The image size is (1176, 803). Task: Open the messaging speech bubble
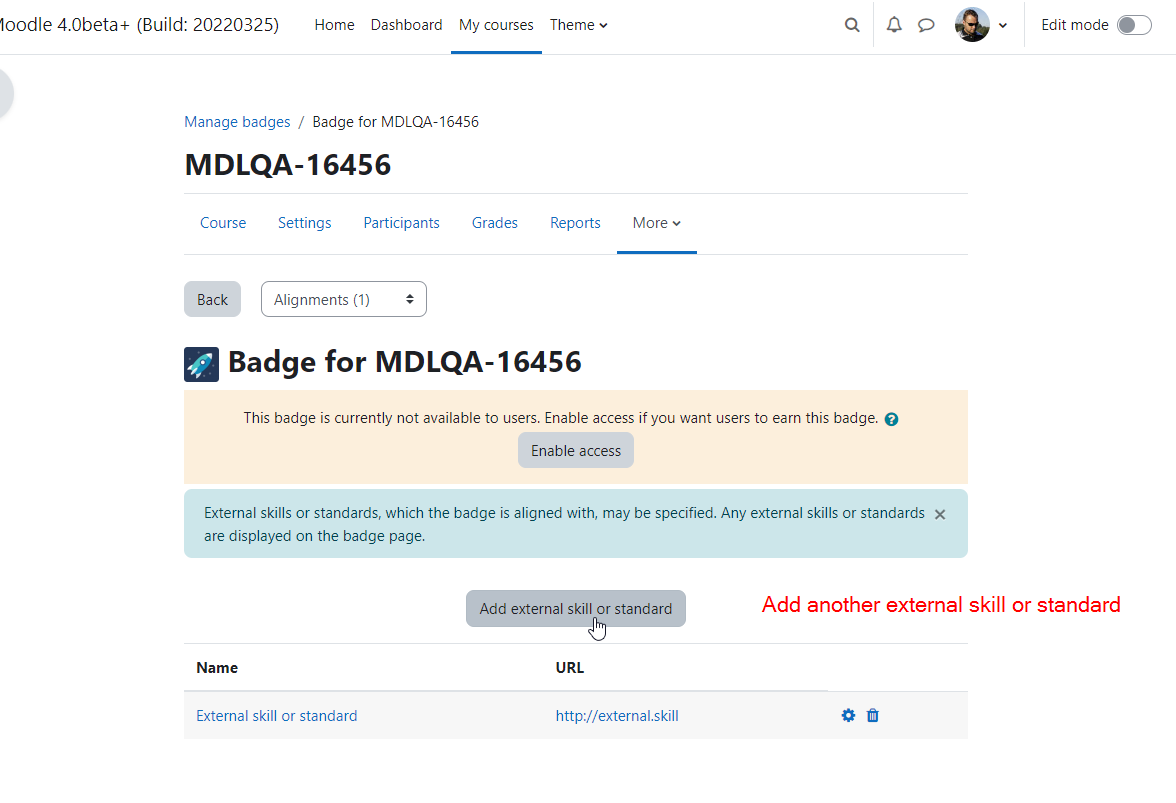pyautogui.click(x=926, y=25)
